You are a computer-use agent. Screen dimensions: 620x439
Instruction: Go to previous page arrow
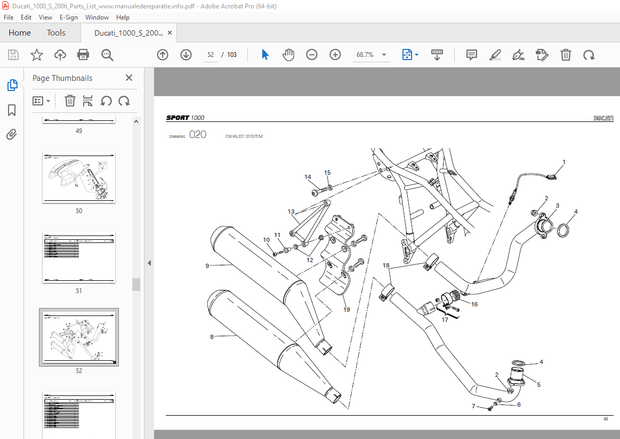pos(163,55)
